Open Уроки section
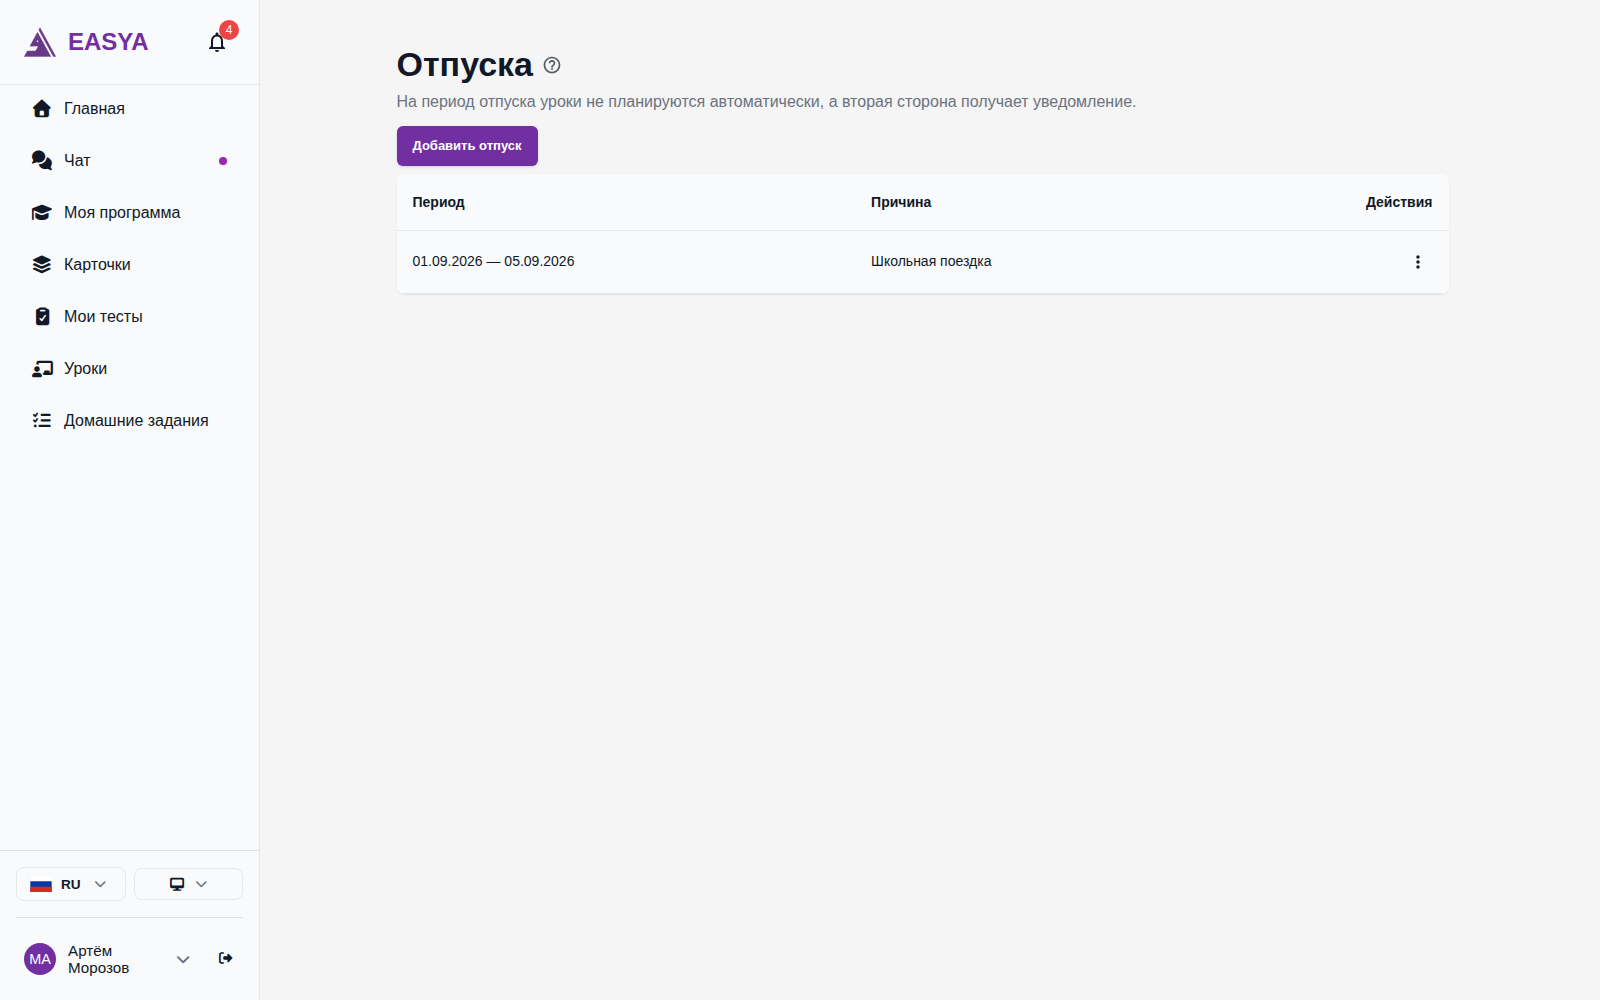The height and width of the screenshot is (1000, 1600). click(x=130, y=368)
